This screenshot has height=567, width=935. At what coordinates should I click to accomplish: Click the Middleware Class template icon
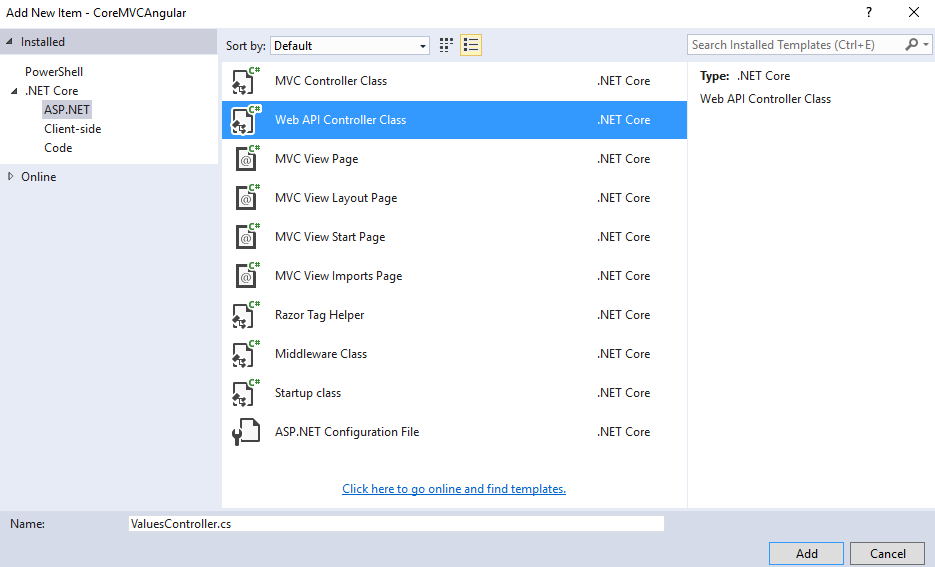tap(246, 354)
